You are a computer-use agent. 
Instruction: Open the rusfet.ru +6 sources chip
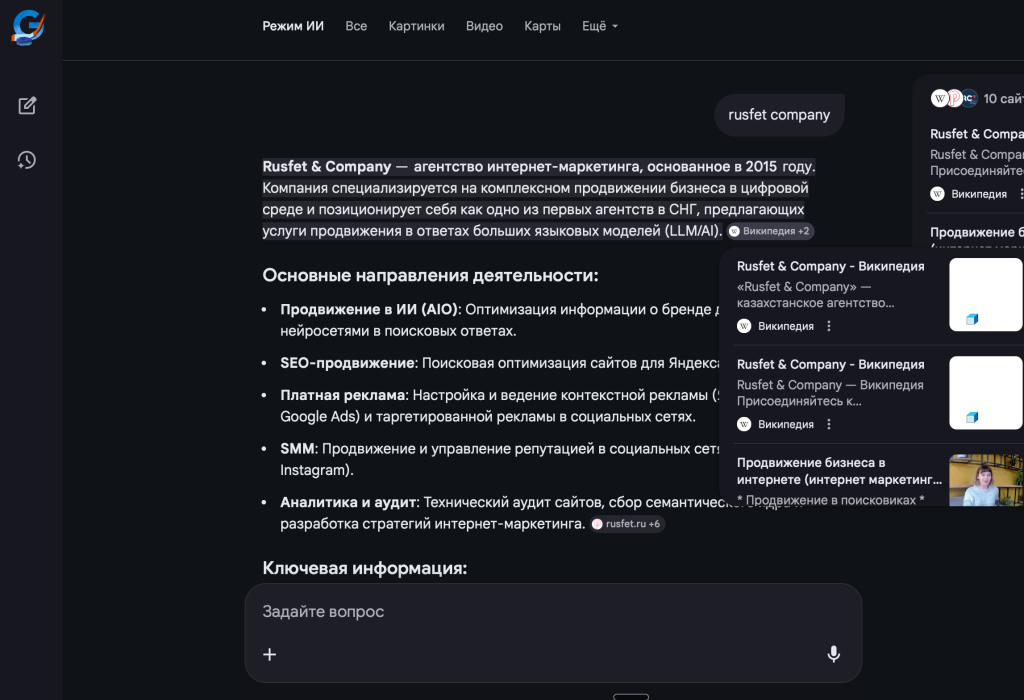pos(626,523)
